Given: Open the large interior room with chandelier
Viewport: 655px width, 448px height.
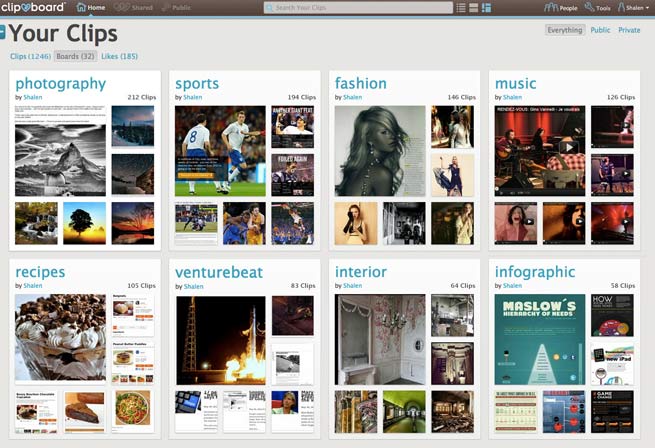Looking at the screenshot, I should click(380, 339).
